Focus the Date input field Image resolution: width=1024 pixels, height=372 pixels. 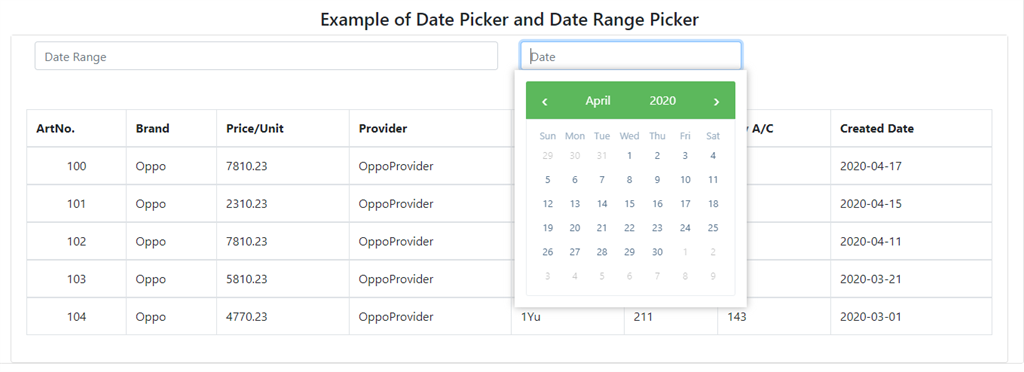pos(631,56)
